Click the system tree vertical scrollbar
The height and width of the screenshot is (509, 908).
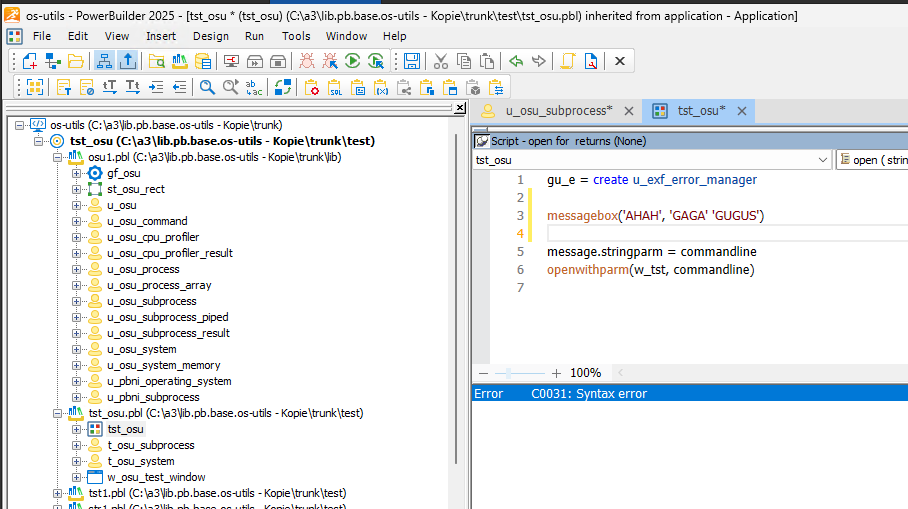click(456, 298)
